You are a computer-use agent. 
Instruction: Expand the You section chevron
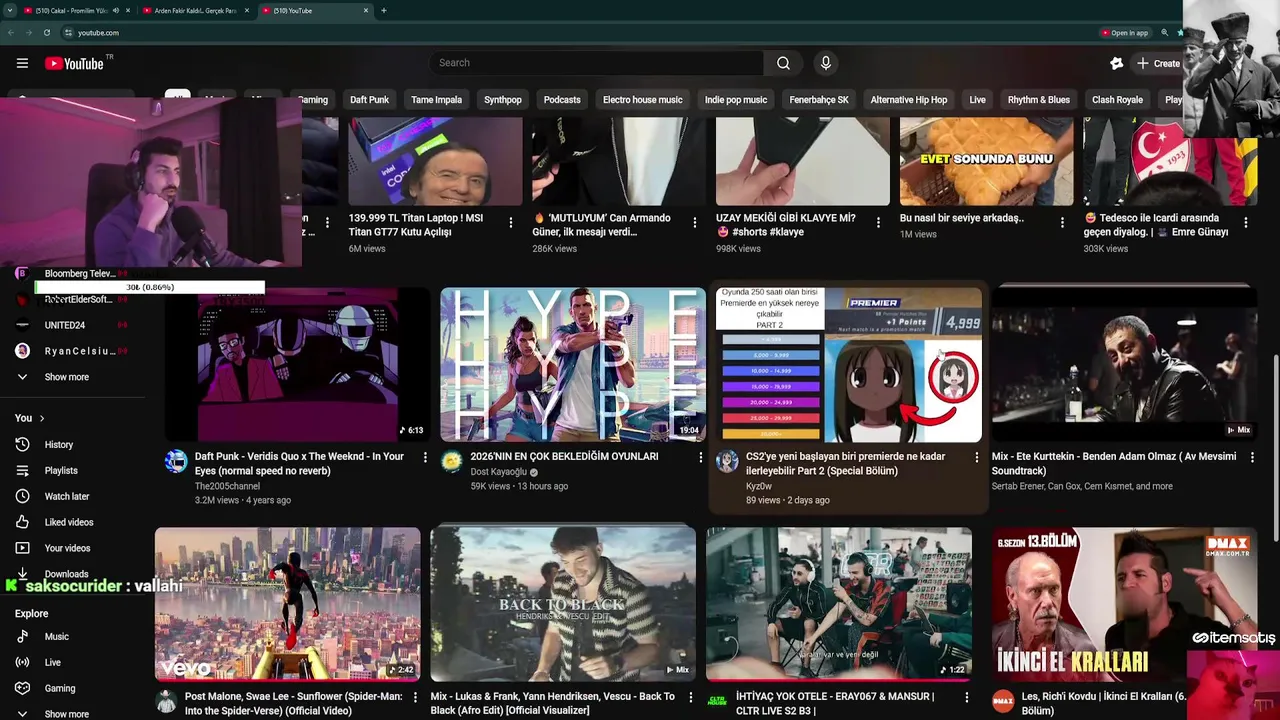(x=42, y=418)
